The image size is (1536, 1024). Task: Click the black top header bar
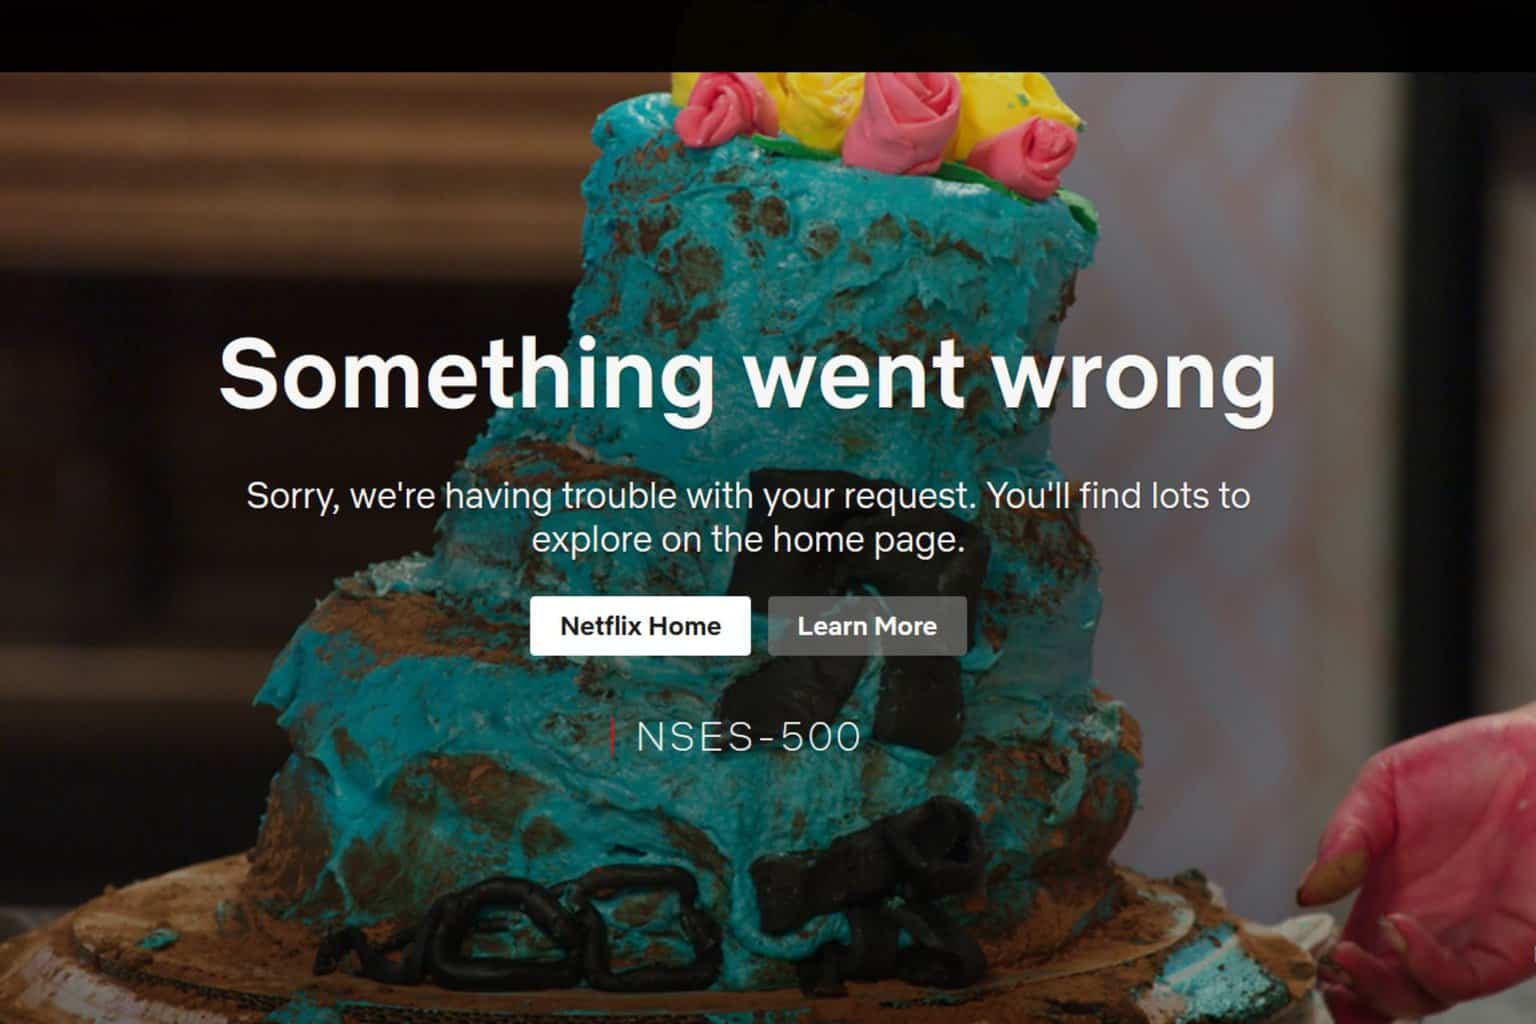768,35
